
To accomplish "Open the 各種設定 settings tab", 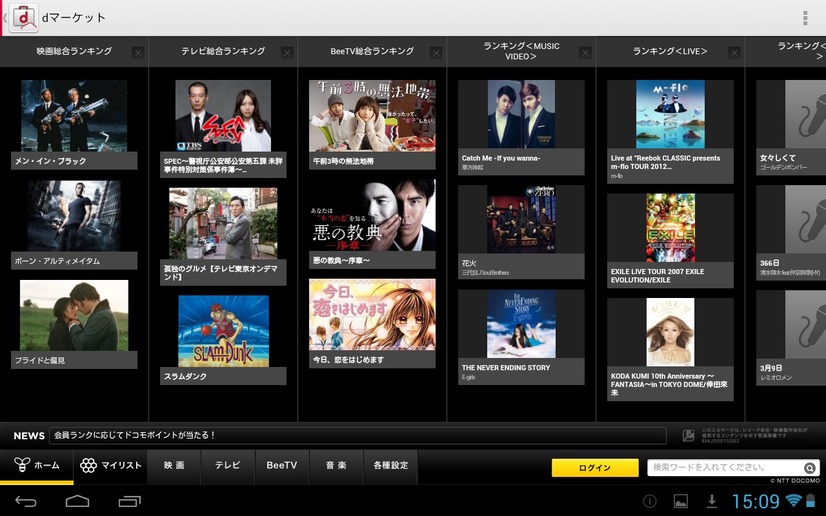I will (390, 465).
